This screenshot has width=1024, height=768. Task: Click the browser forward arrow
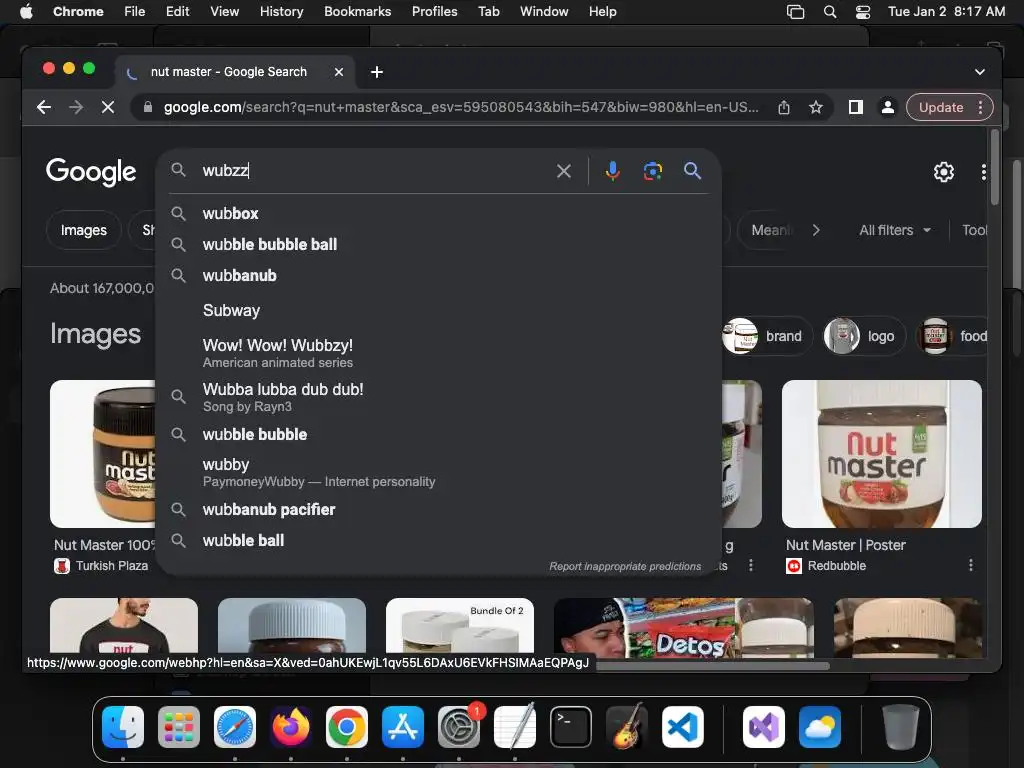[76, 107]
